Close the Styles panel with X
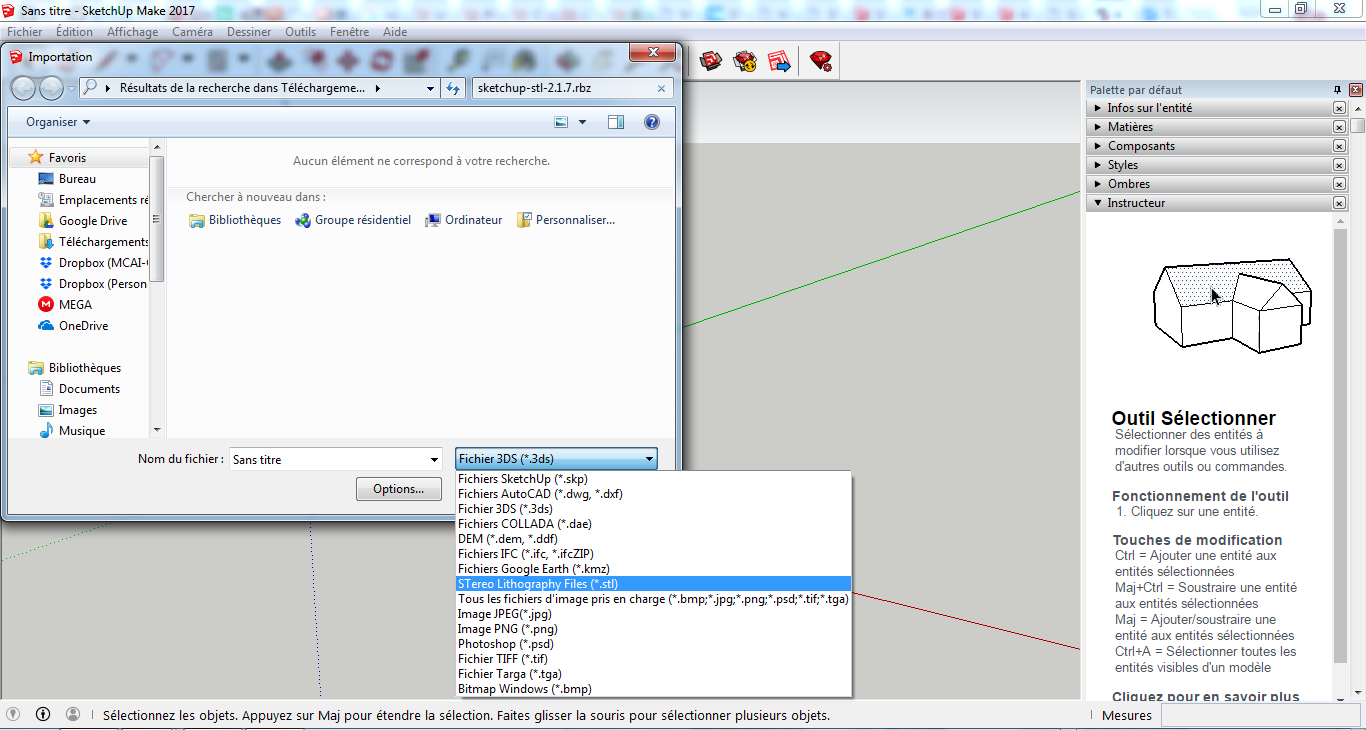This screenshot has height=730, width=1366. coord(1339,165)
